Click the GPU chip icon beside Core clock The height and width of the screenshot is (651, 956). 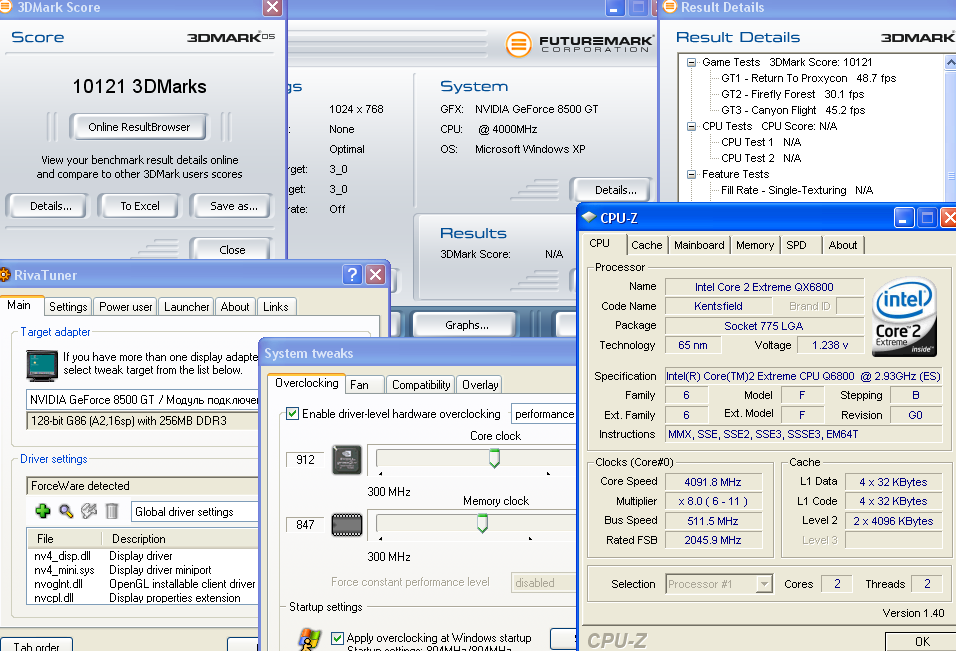point(347,460)
